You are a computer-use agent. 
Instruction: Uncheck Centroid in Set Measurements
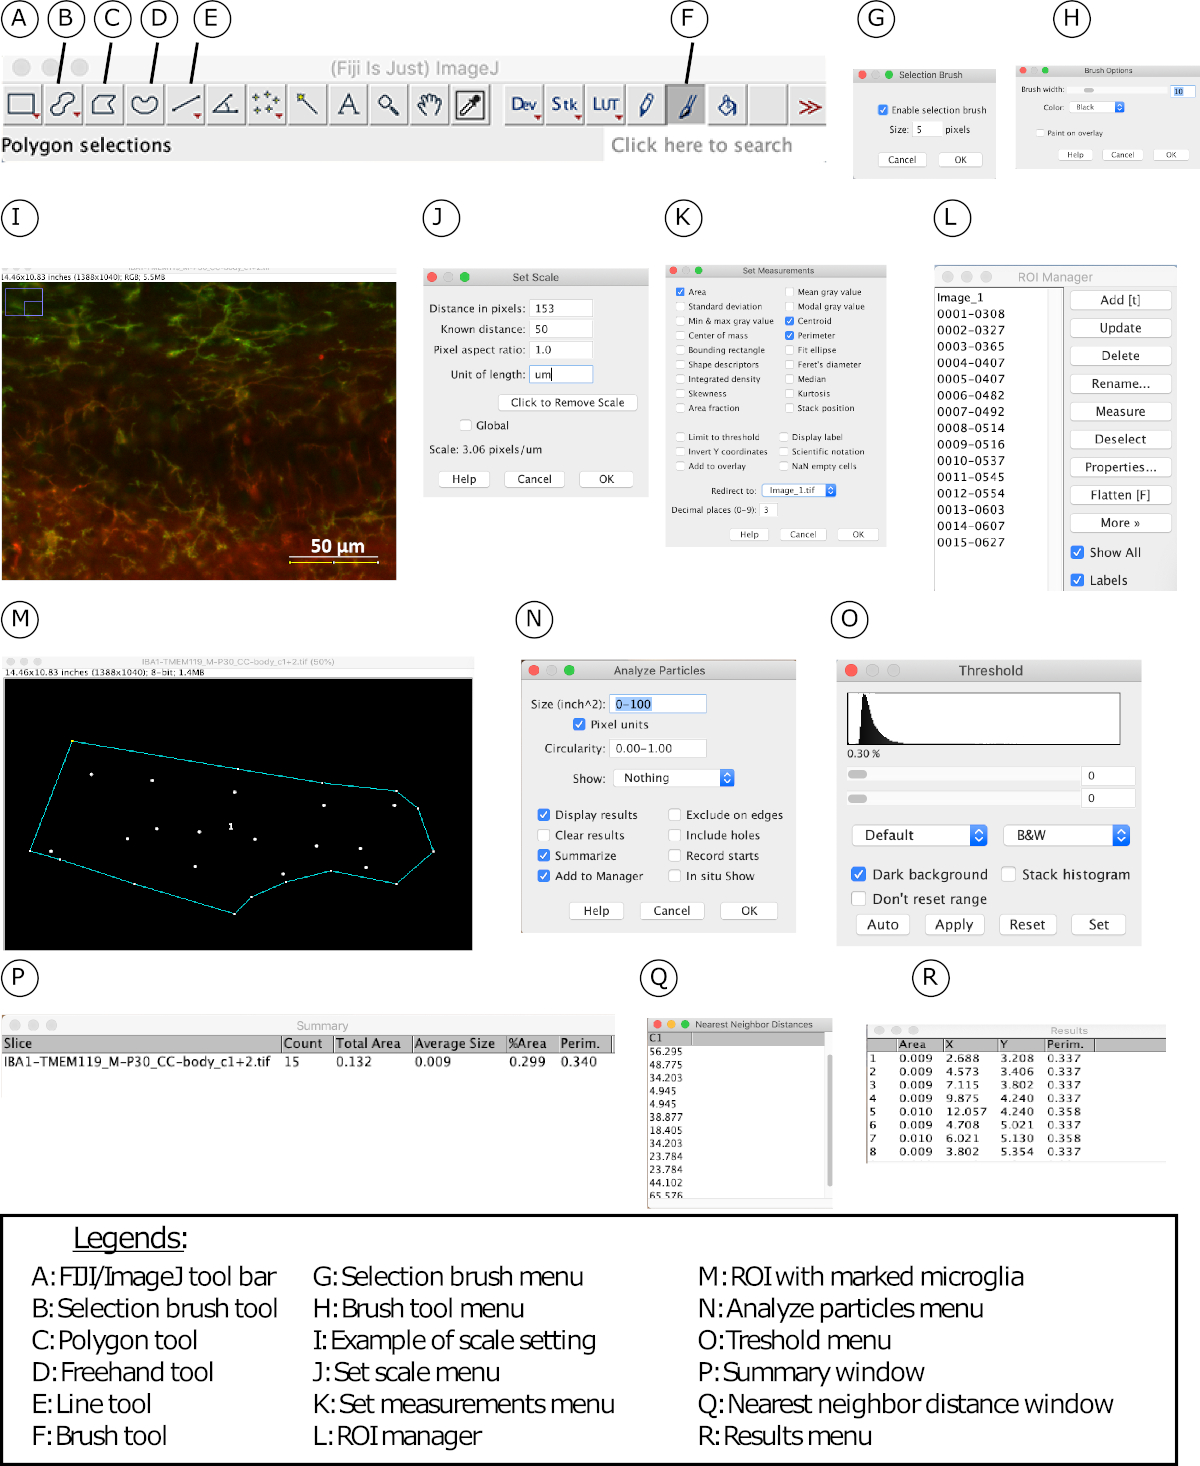pos(790,321)
